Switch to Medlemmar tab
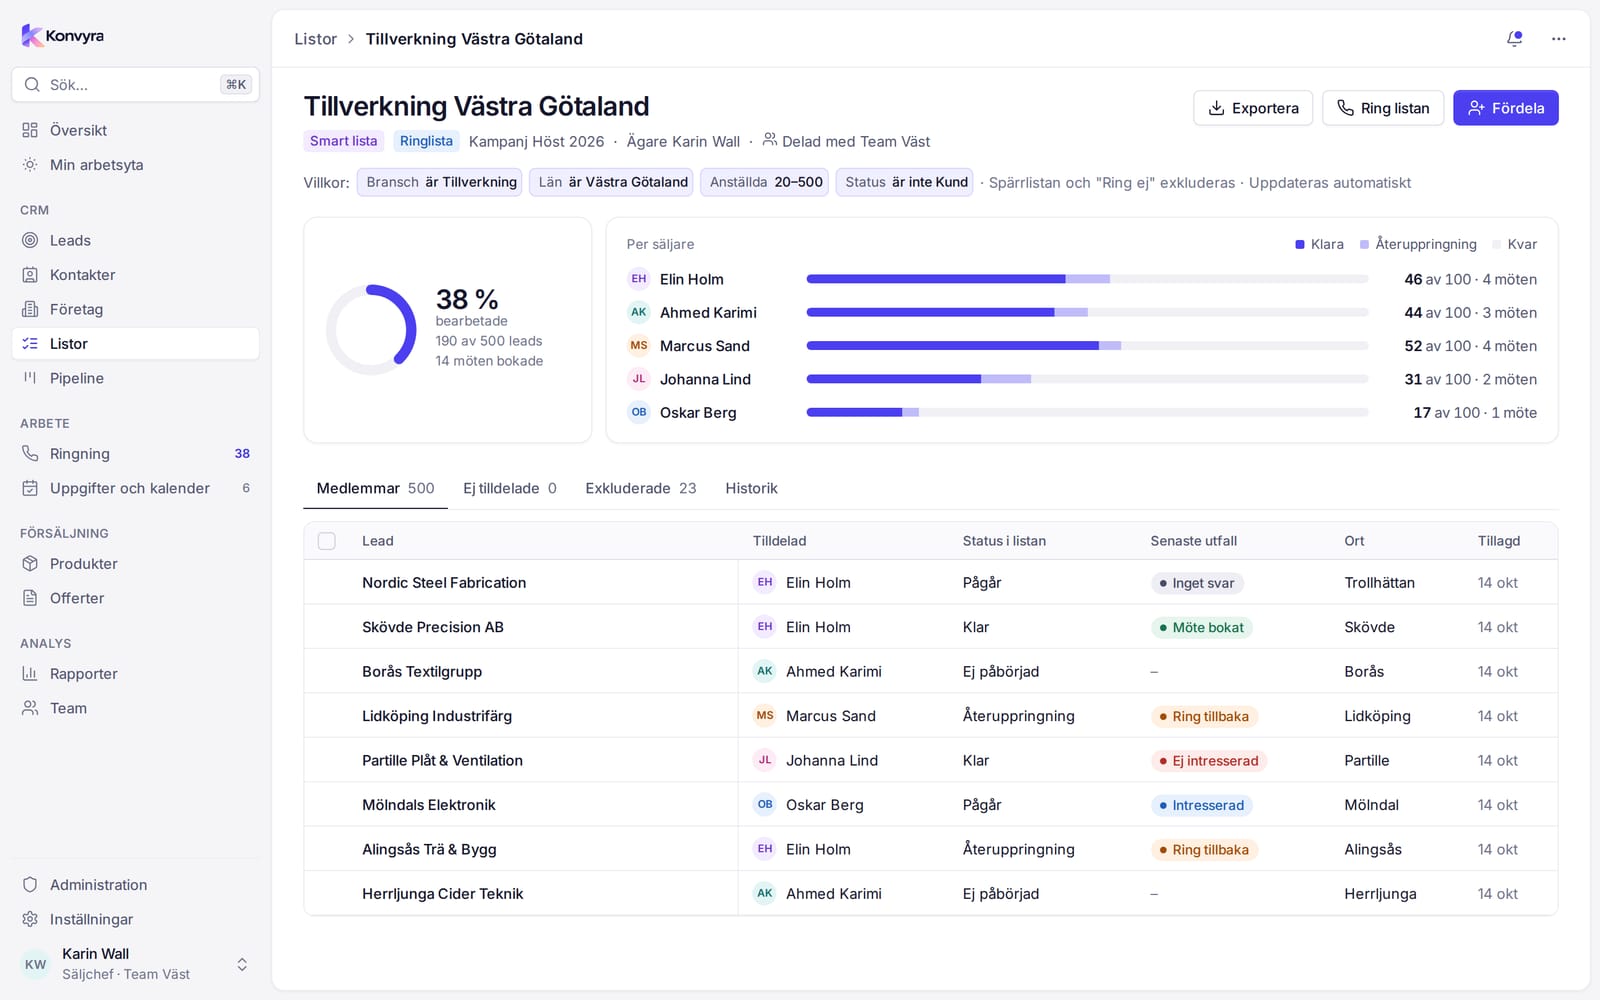 click(375, 488)
